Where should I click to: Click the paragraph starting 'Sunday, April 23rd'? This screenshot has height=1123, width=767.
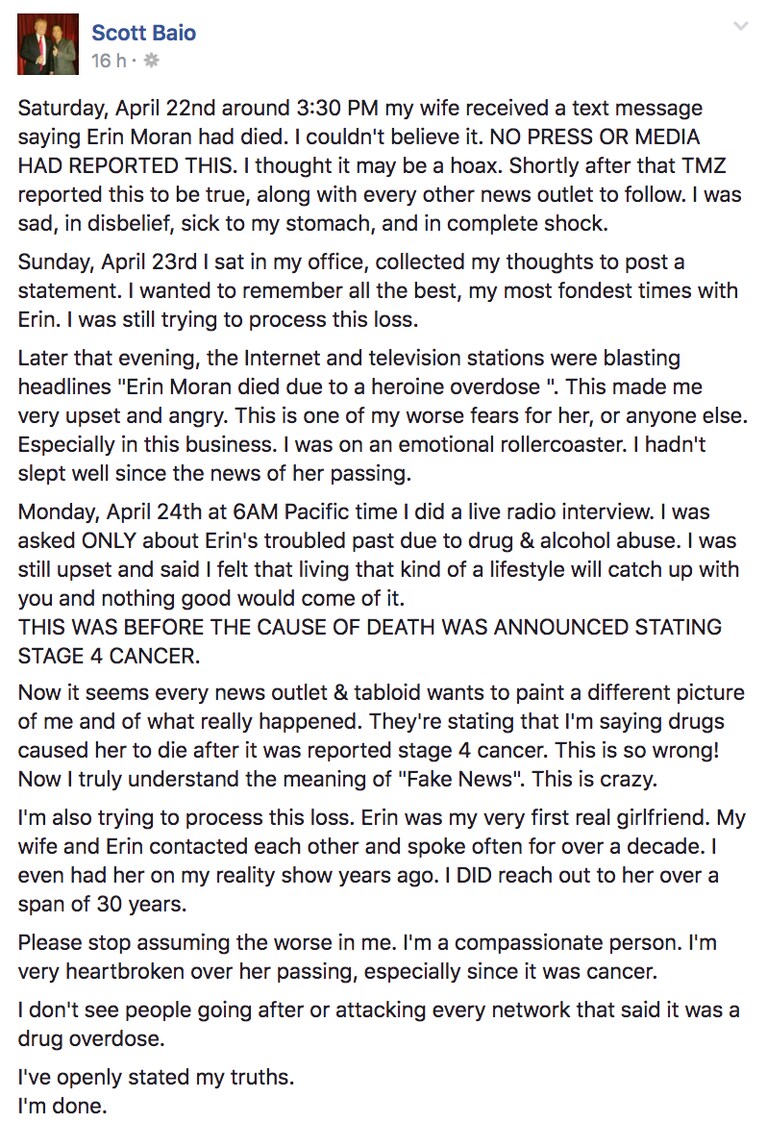point(377,291)
